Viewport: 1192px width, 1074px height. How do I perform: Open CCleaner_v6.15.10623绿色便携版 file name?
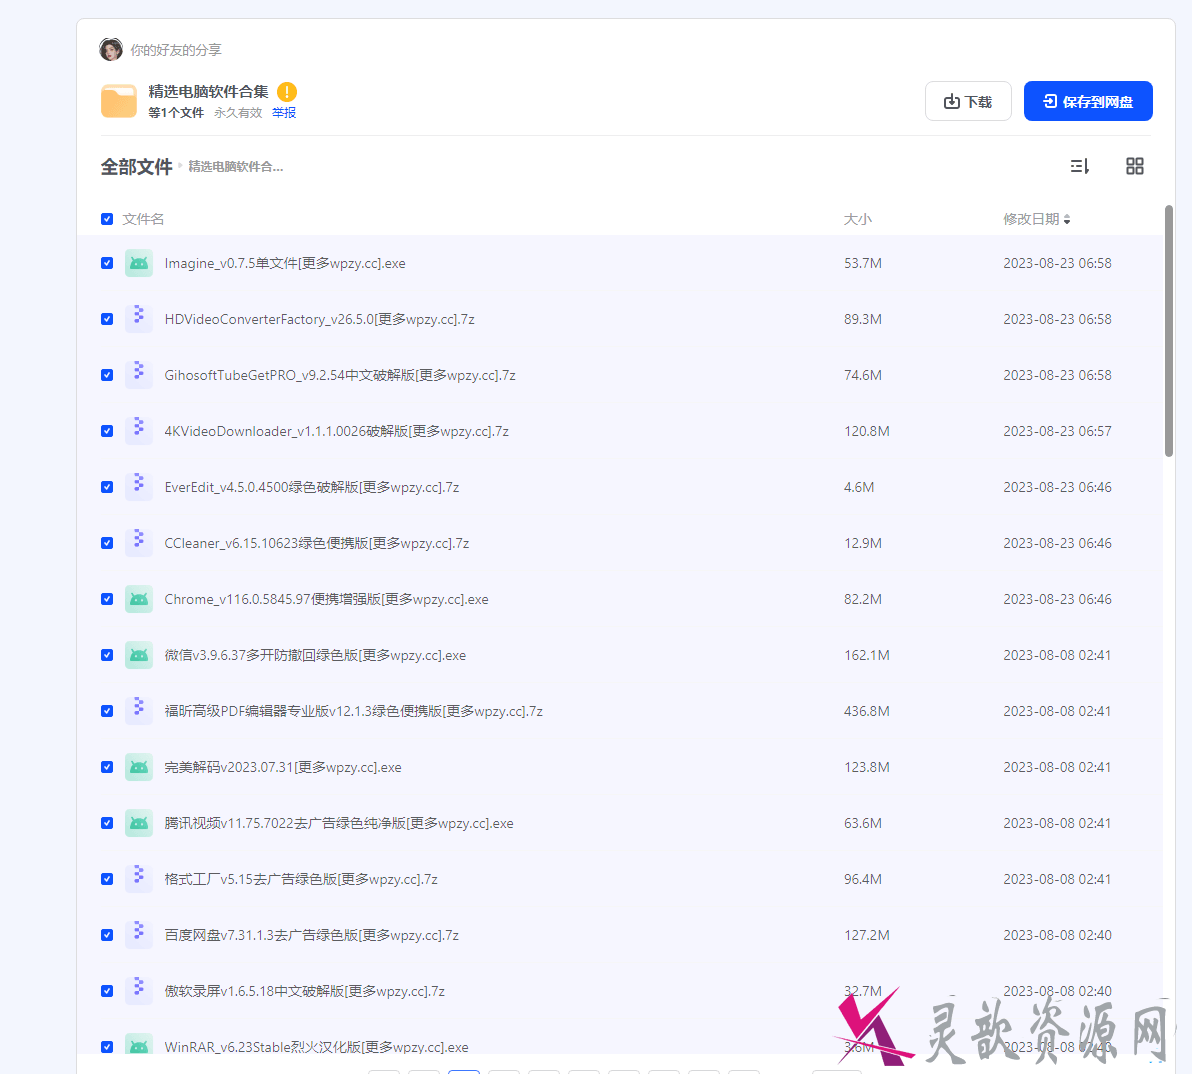pos(317,543)
